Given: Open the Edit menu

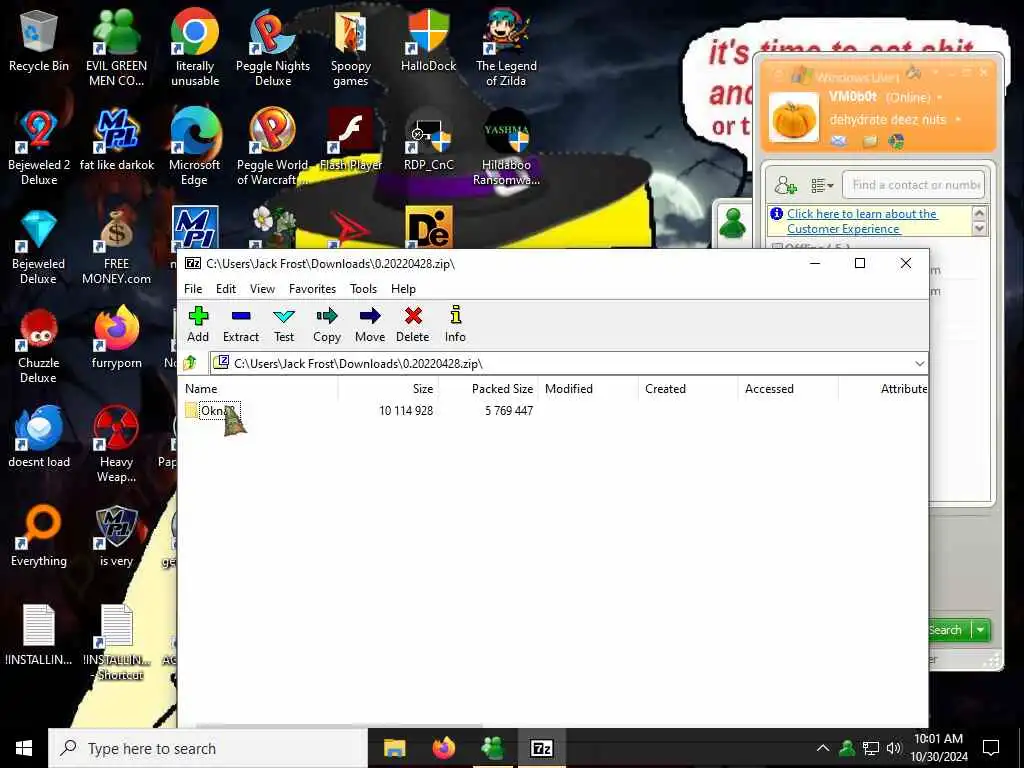Looking at the screenshot, I should point(226,289).
